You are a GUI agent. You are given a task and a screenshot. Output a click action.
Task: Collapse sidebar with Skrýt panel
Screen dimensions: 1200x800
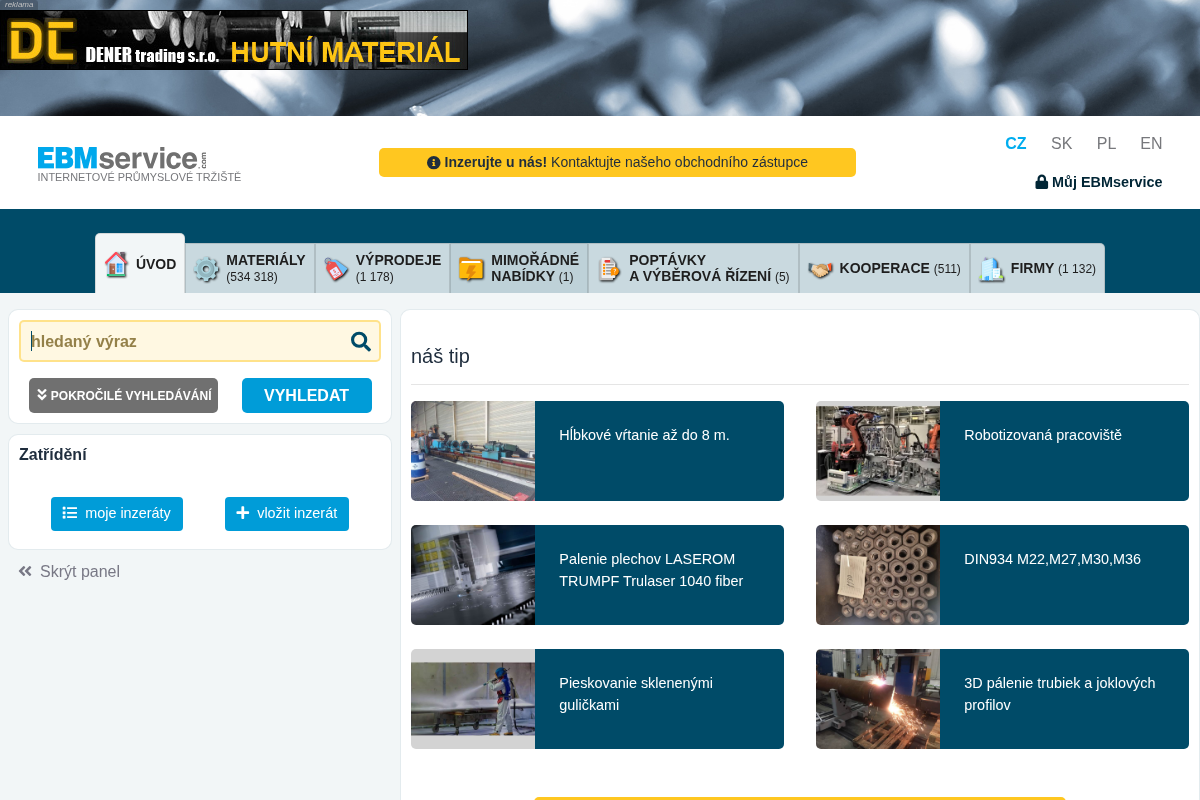[x=69, y=571]
